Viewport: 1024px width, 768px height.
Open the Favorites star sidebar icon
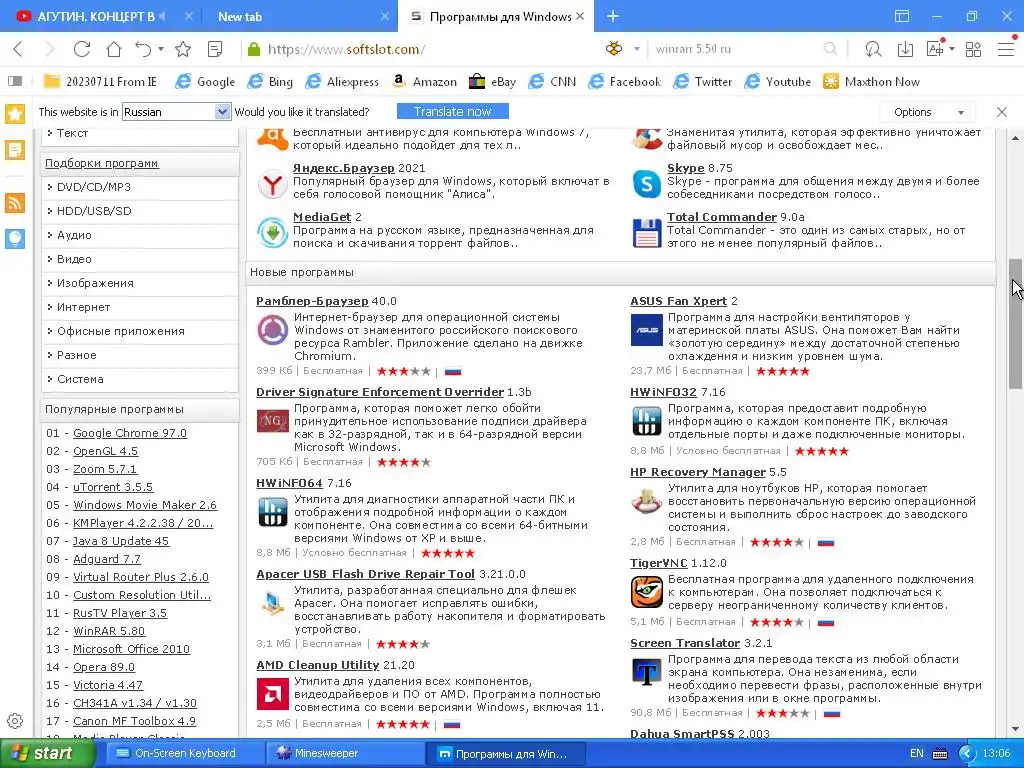[15, 114]
